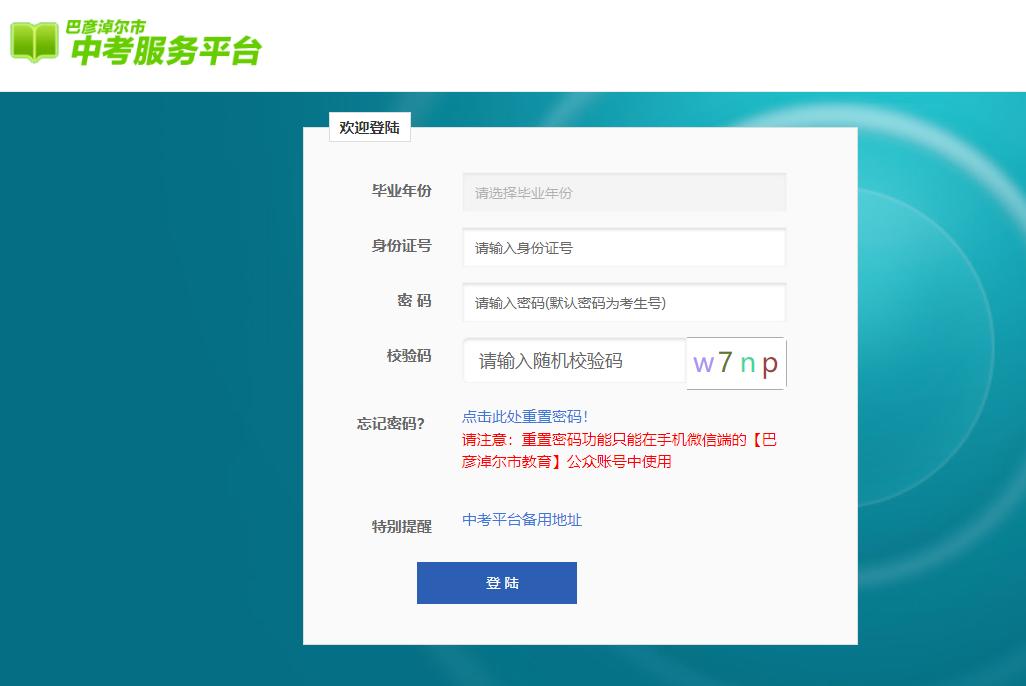Click the 忘记密码 section label
The image size is (1026, 686).
pyautogui.click(x=401, y=416)
